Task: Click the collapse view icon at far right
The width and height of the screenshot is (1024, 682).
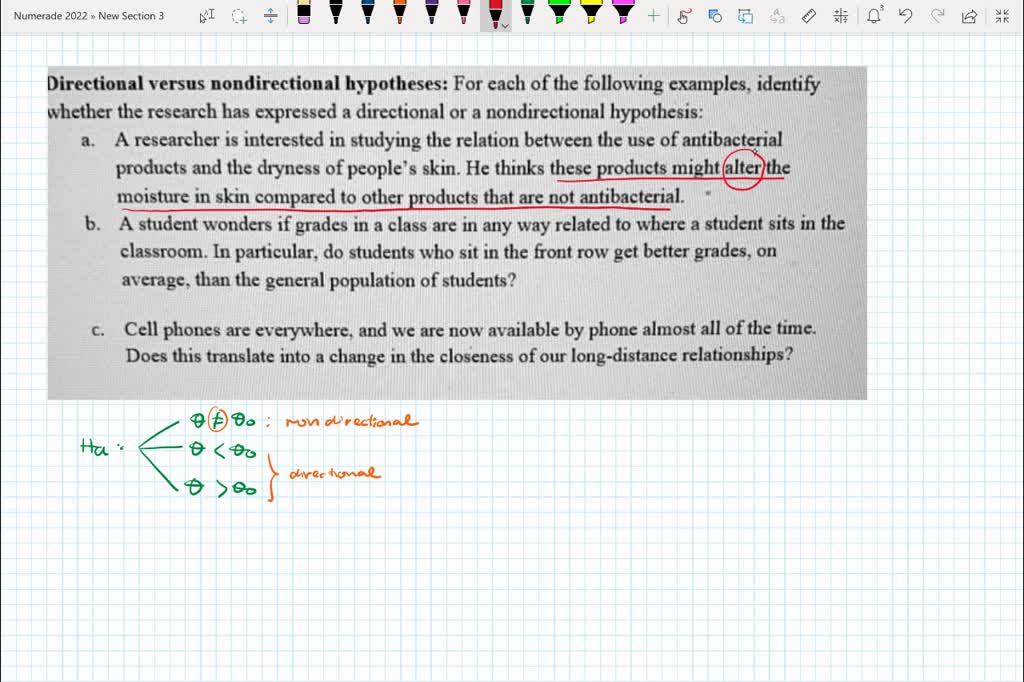Action: [1000, 15]
